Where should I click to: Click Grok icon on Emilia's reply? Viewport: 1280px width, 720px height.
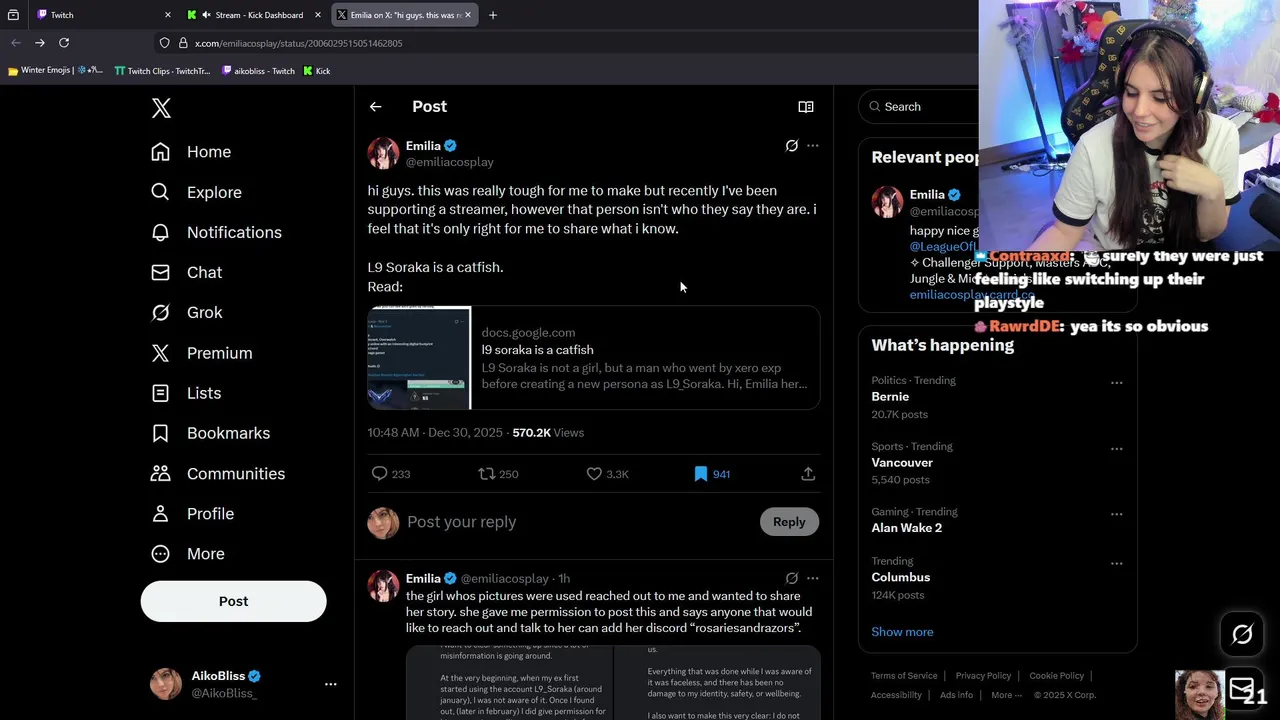point(792,578)
